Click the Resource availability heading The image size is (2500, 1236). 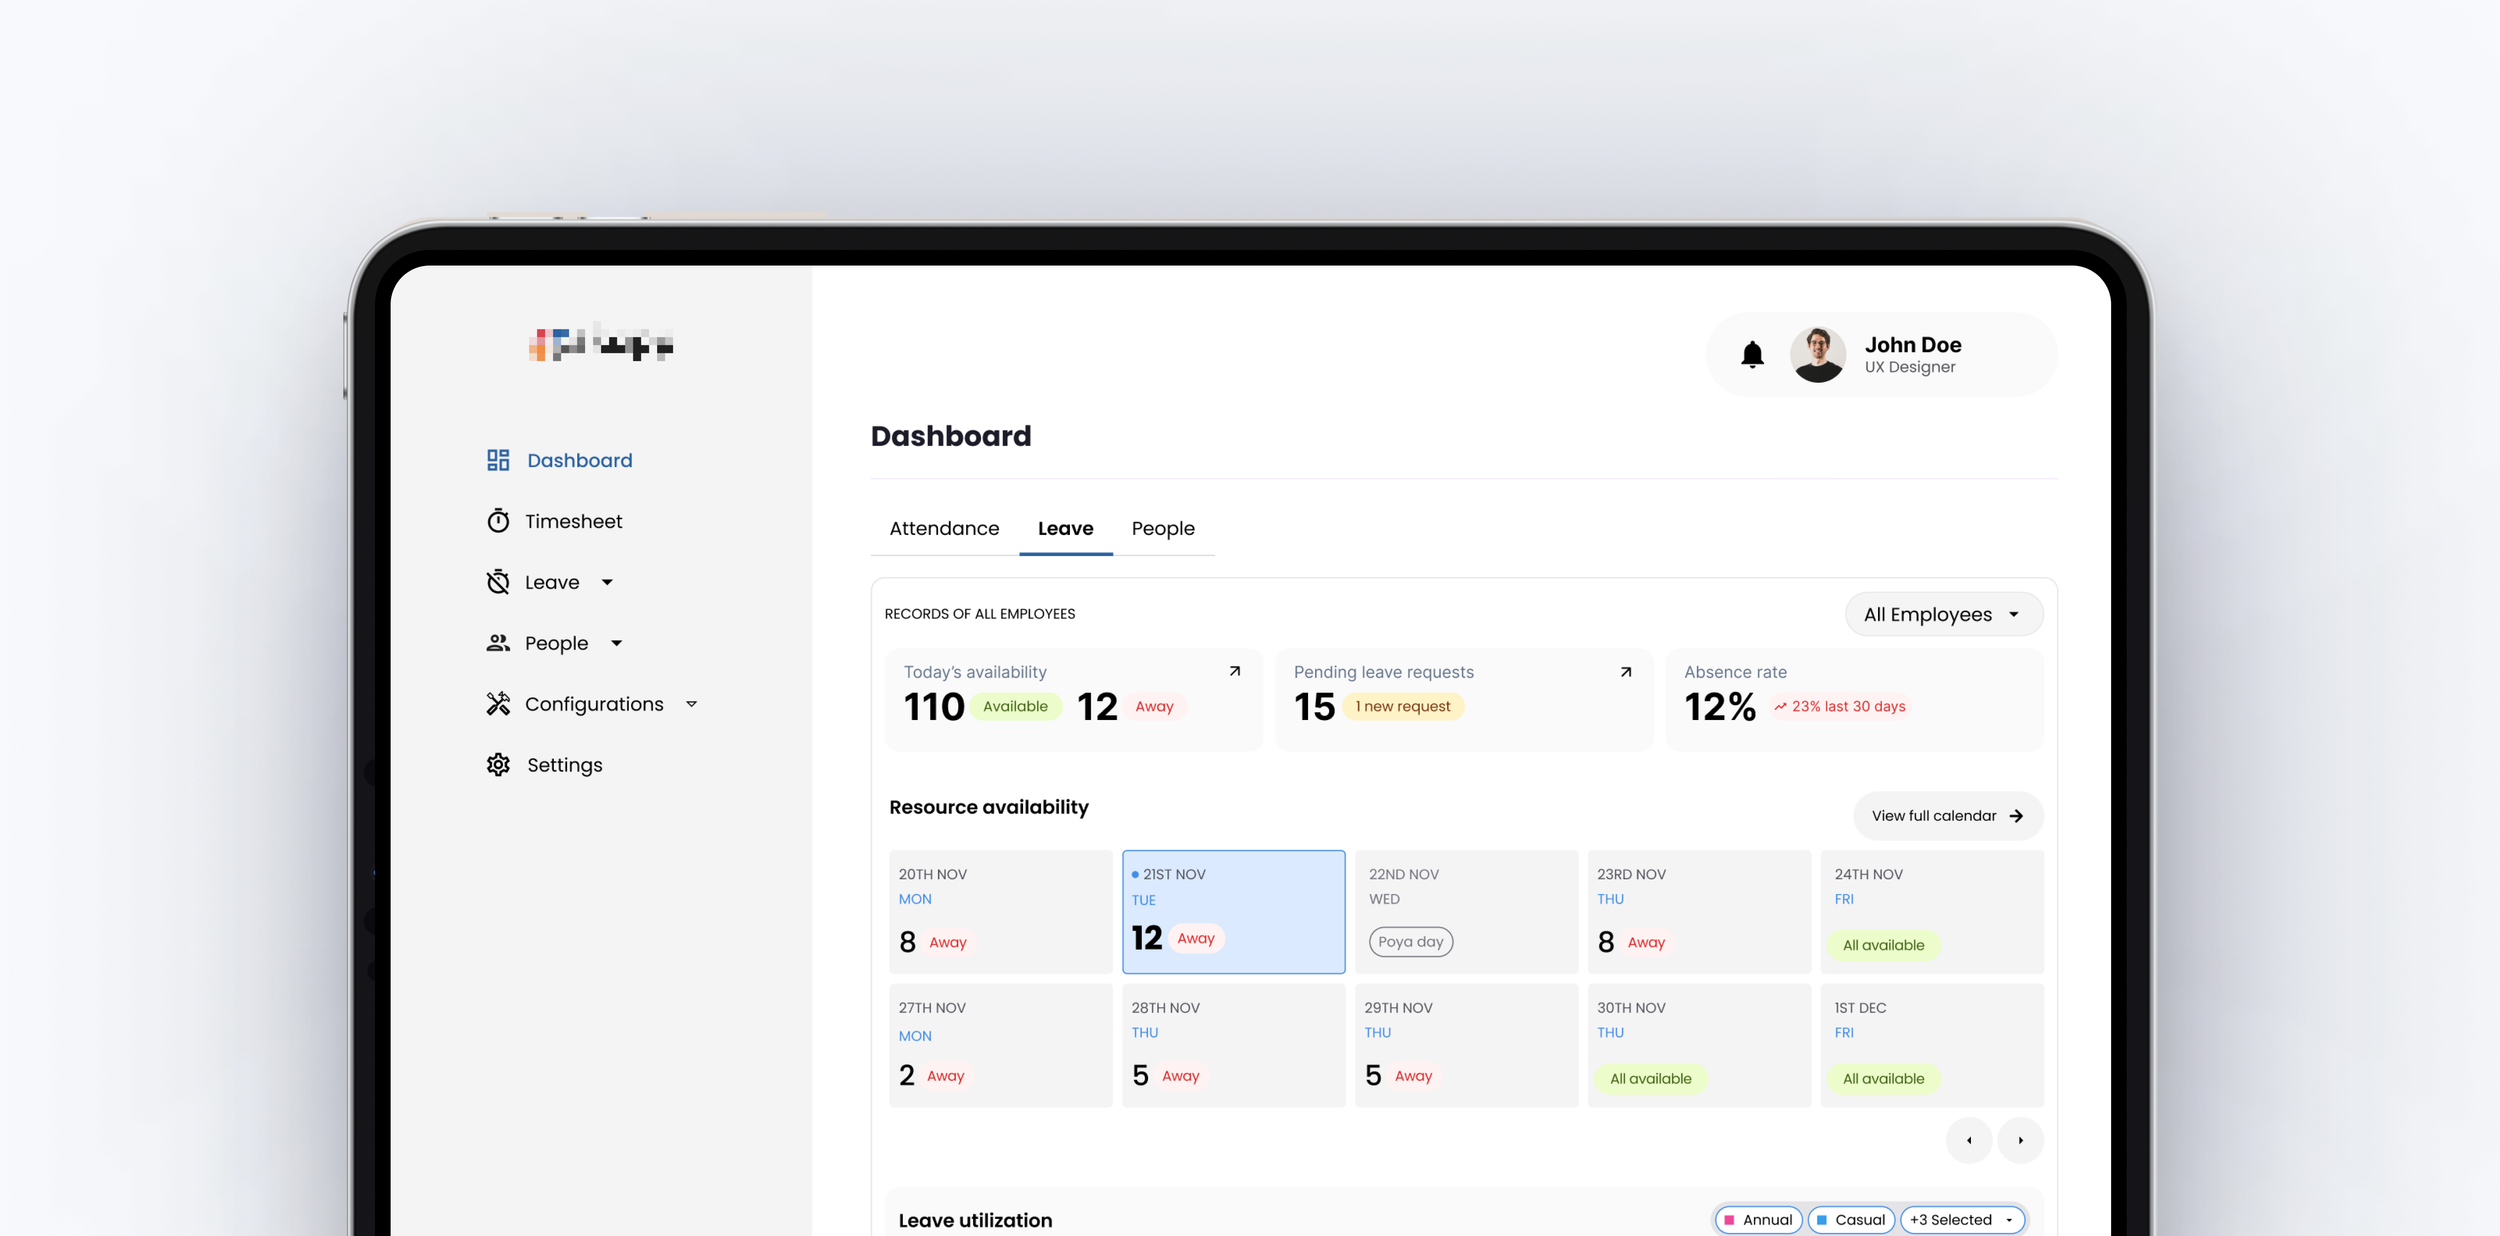click(988, 807)
